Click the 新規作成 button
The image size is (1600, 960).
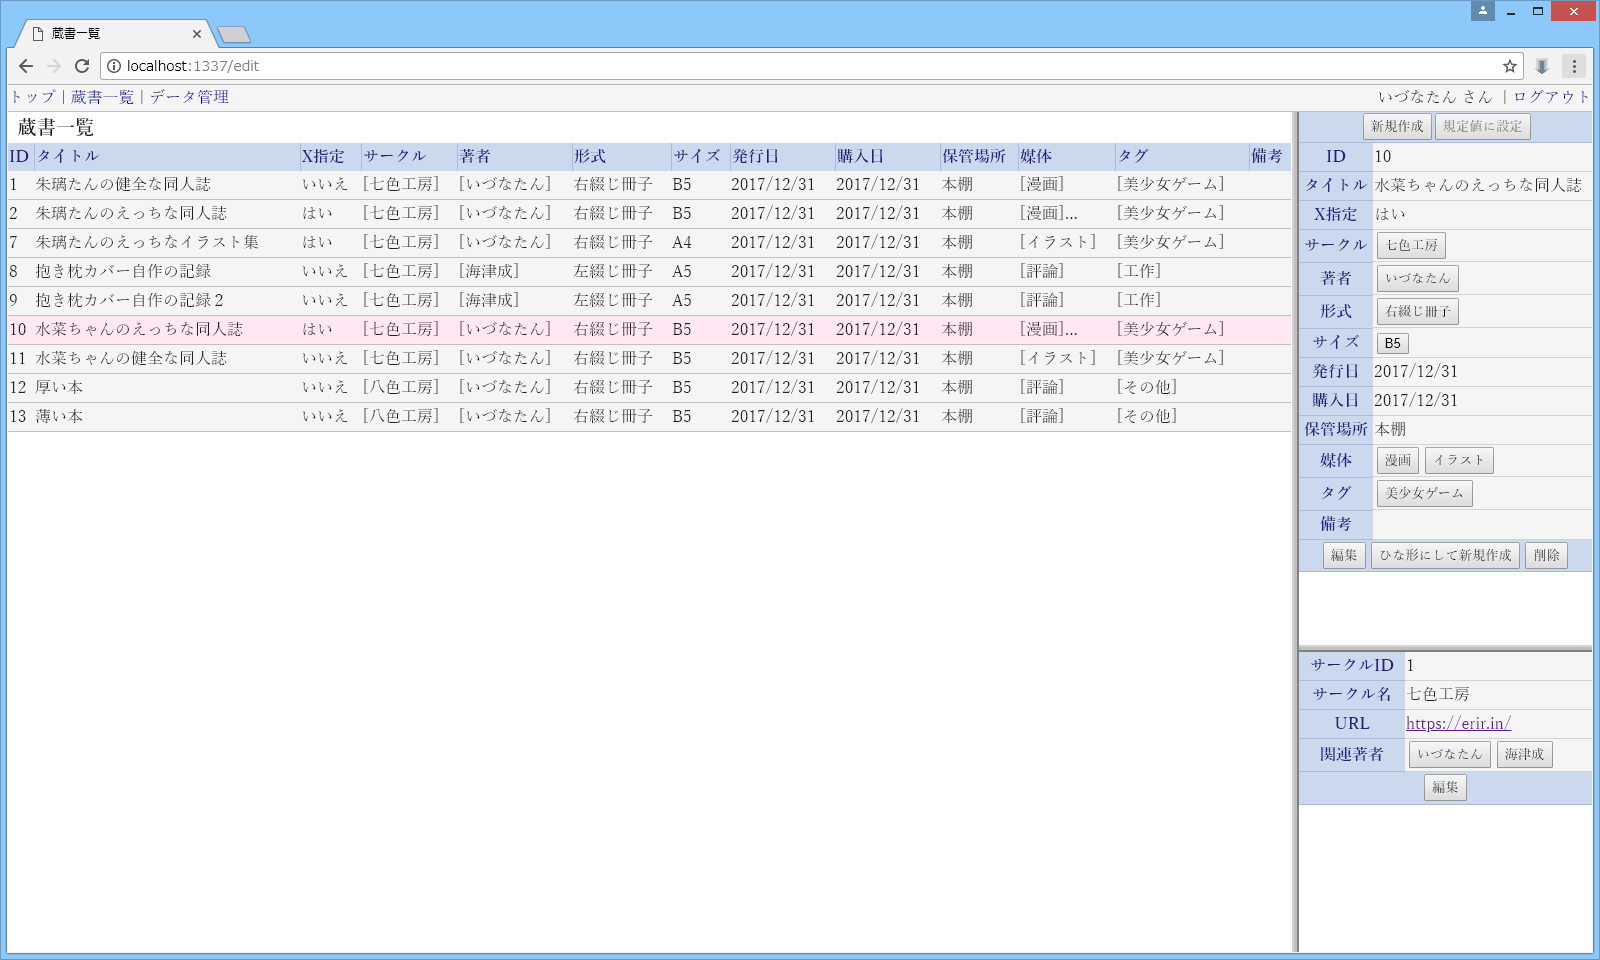tap(1397, 127)
